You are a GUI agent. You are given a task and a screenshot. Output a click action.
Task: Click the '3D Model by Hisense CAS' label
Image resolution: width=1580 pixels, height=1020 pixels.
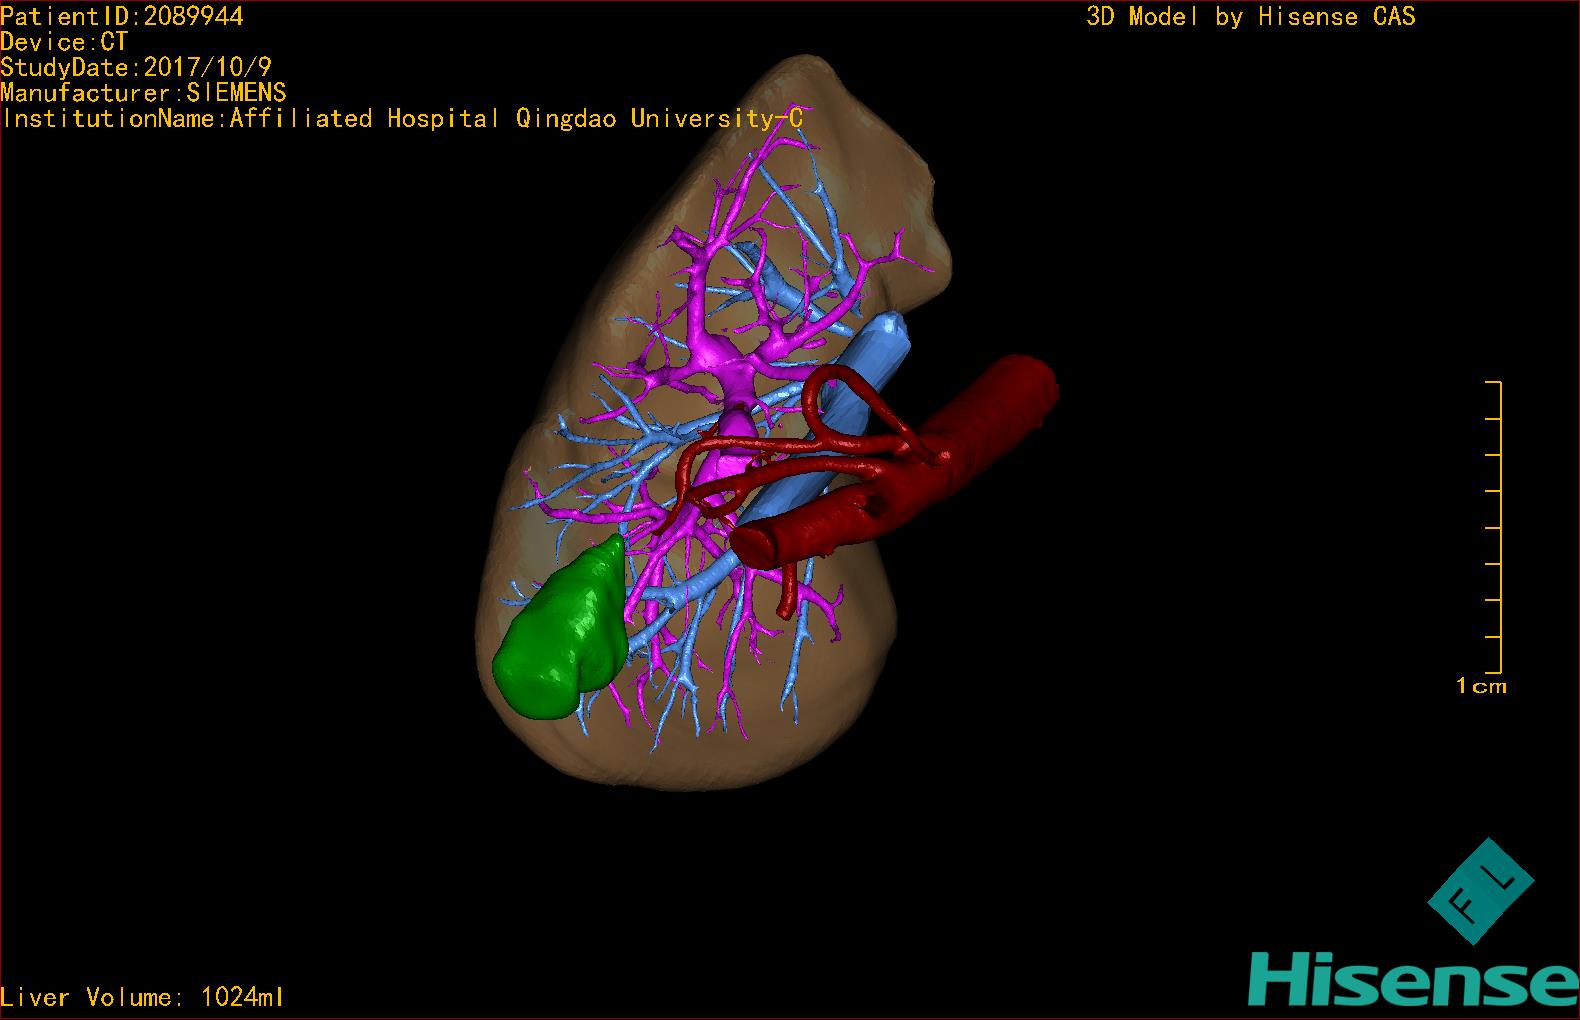(1251, 16)
